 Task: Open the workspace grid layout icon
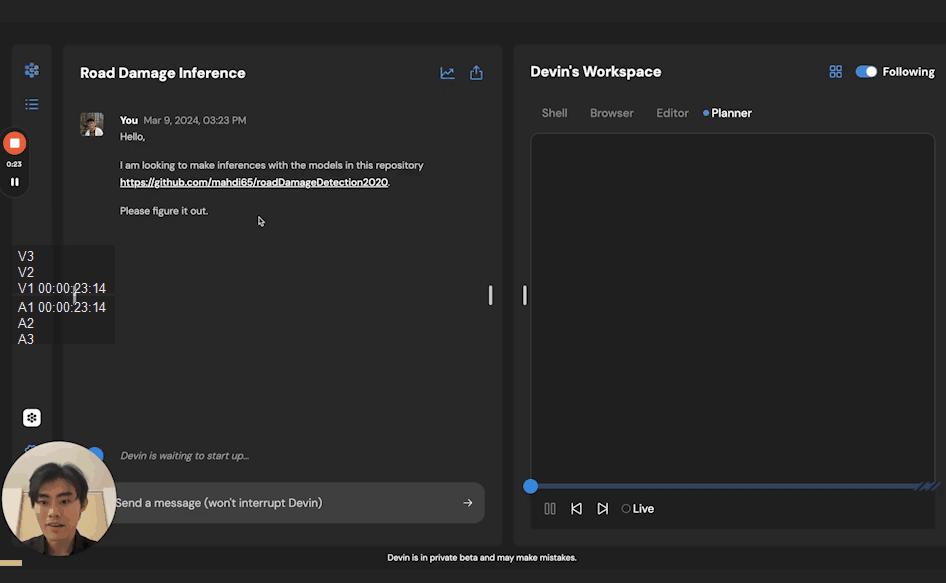pyautogui.click(x=835, y=72)
